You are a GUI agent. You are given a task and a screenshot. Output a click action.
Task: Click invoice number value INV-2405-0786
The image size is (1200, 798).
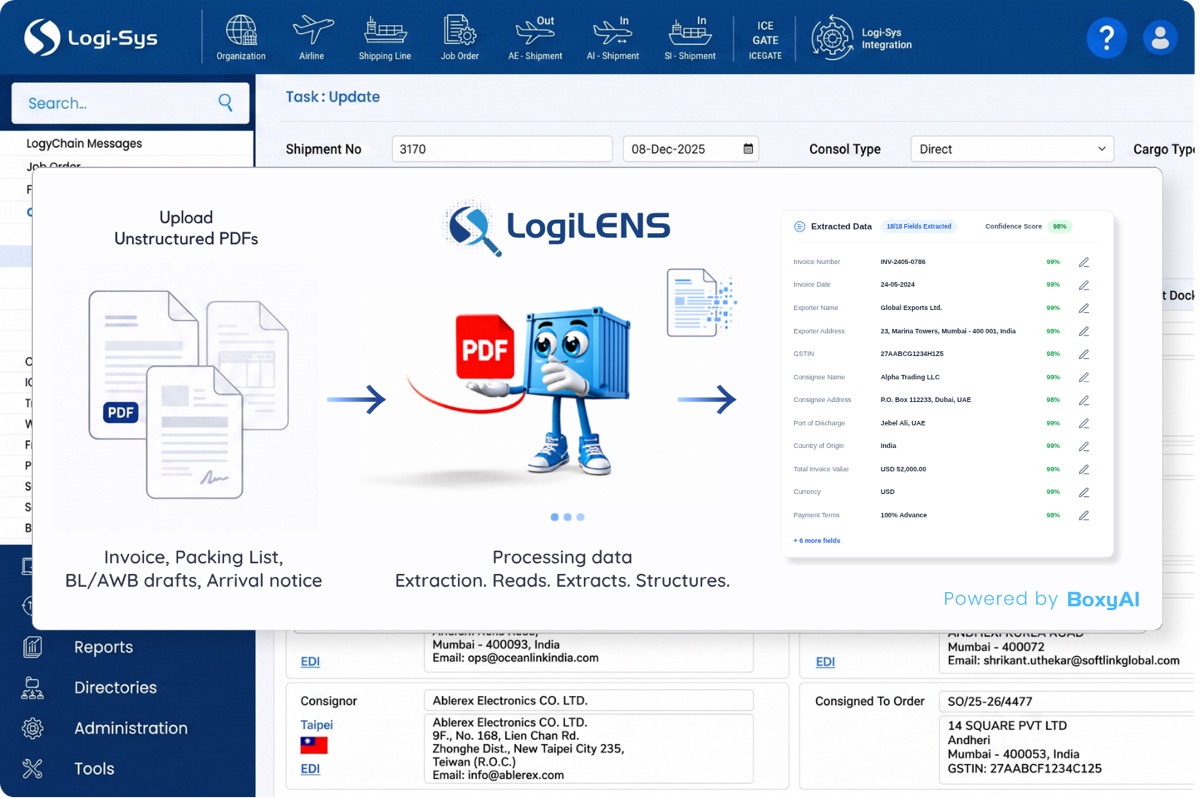(903, 262)
